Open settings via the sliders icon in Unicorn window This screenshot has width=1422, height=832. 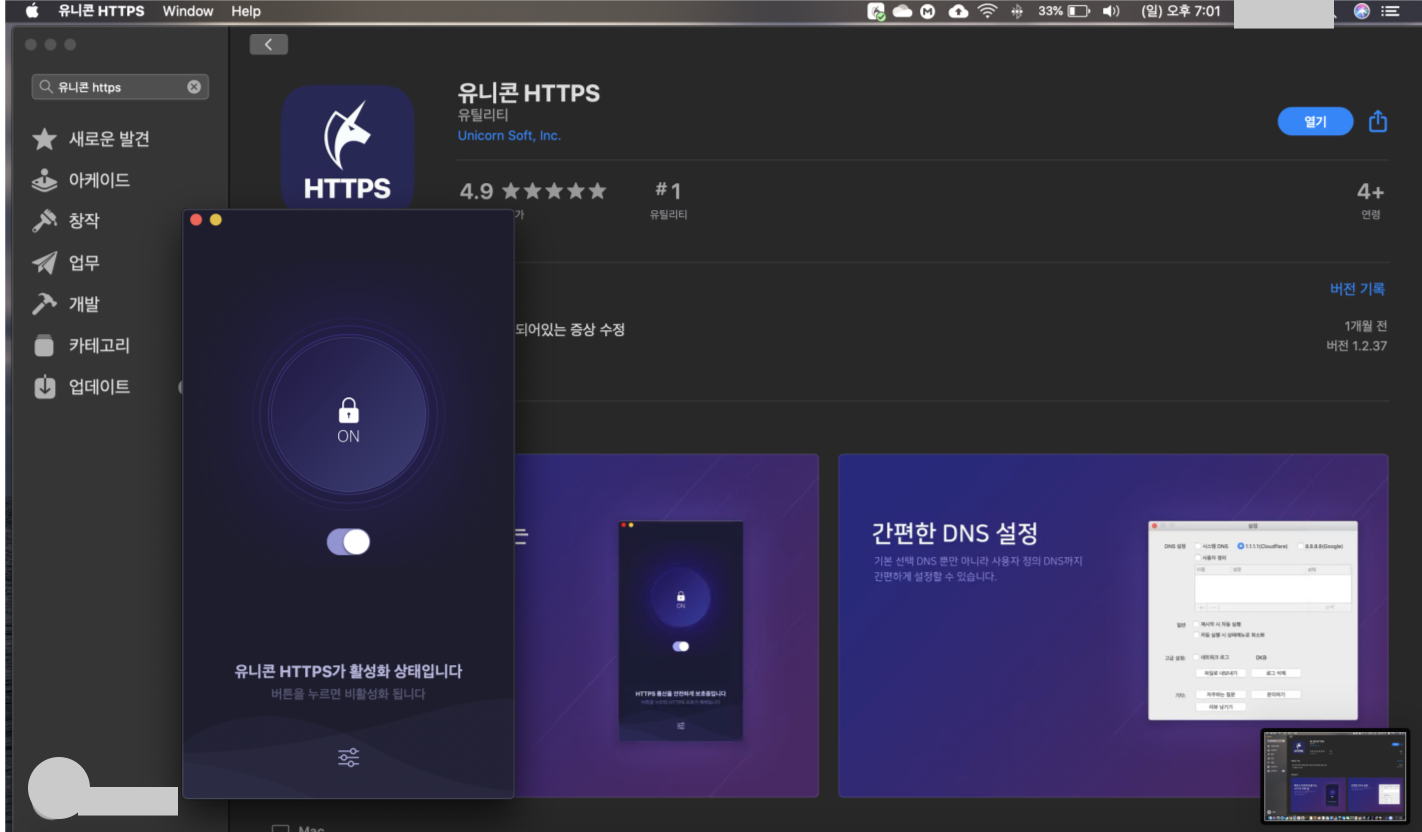(x=348, y=757)
